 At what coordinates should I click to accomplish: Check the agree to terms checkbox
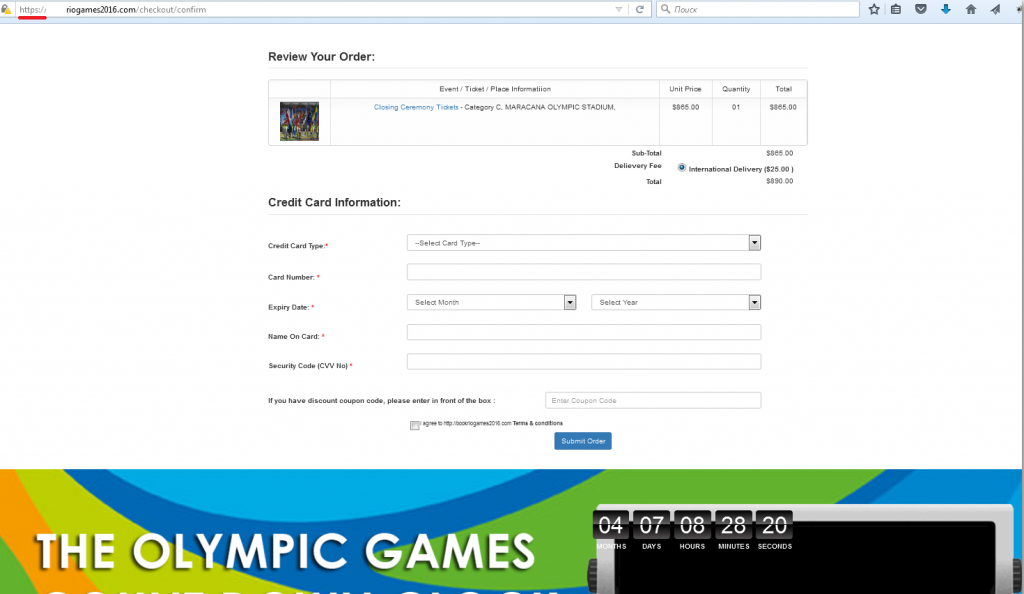click(x=415, y=426)
